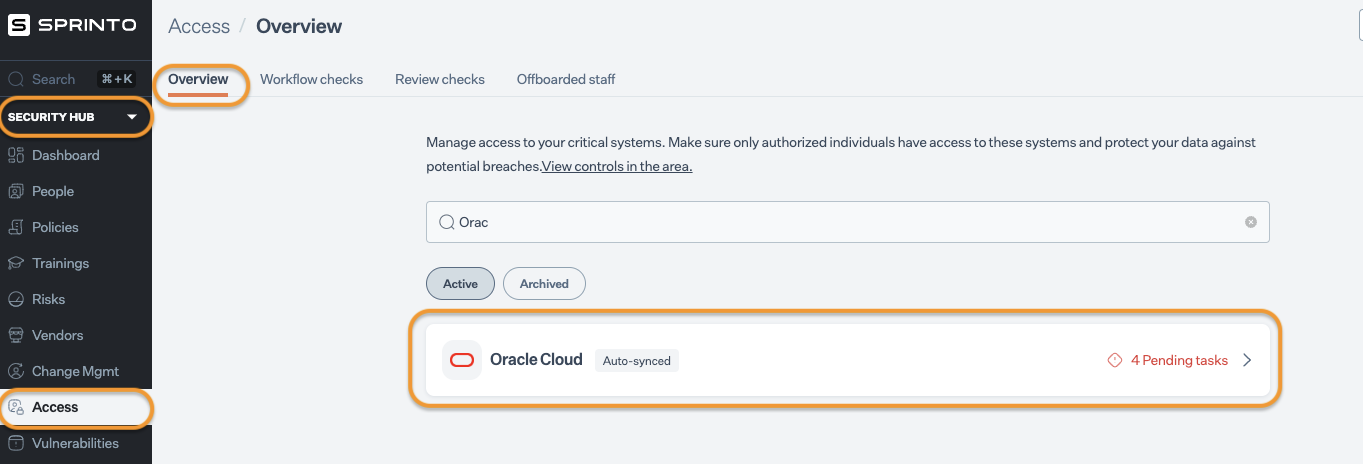The image size is (1363, 464).
Task: Click the Policies icon in sidebar
Action: click(16, 227)
